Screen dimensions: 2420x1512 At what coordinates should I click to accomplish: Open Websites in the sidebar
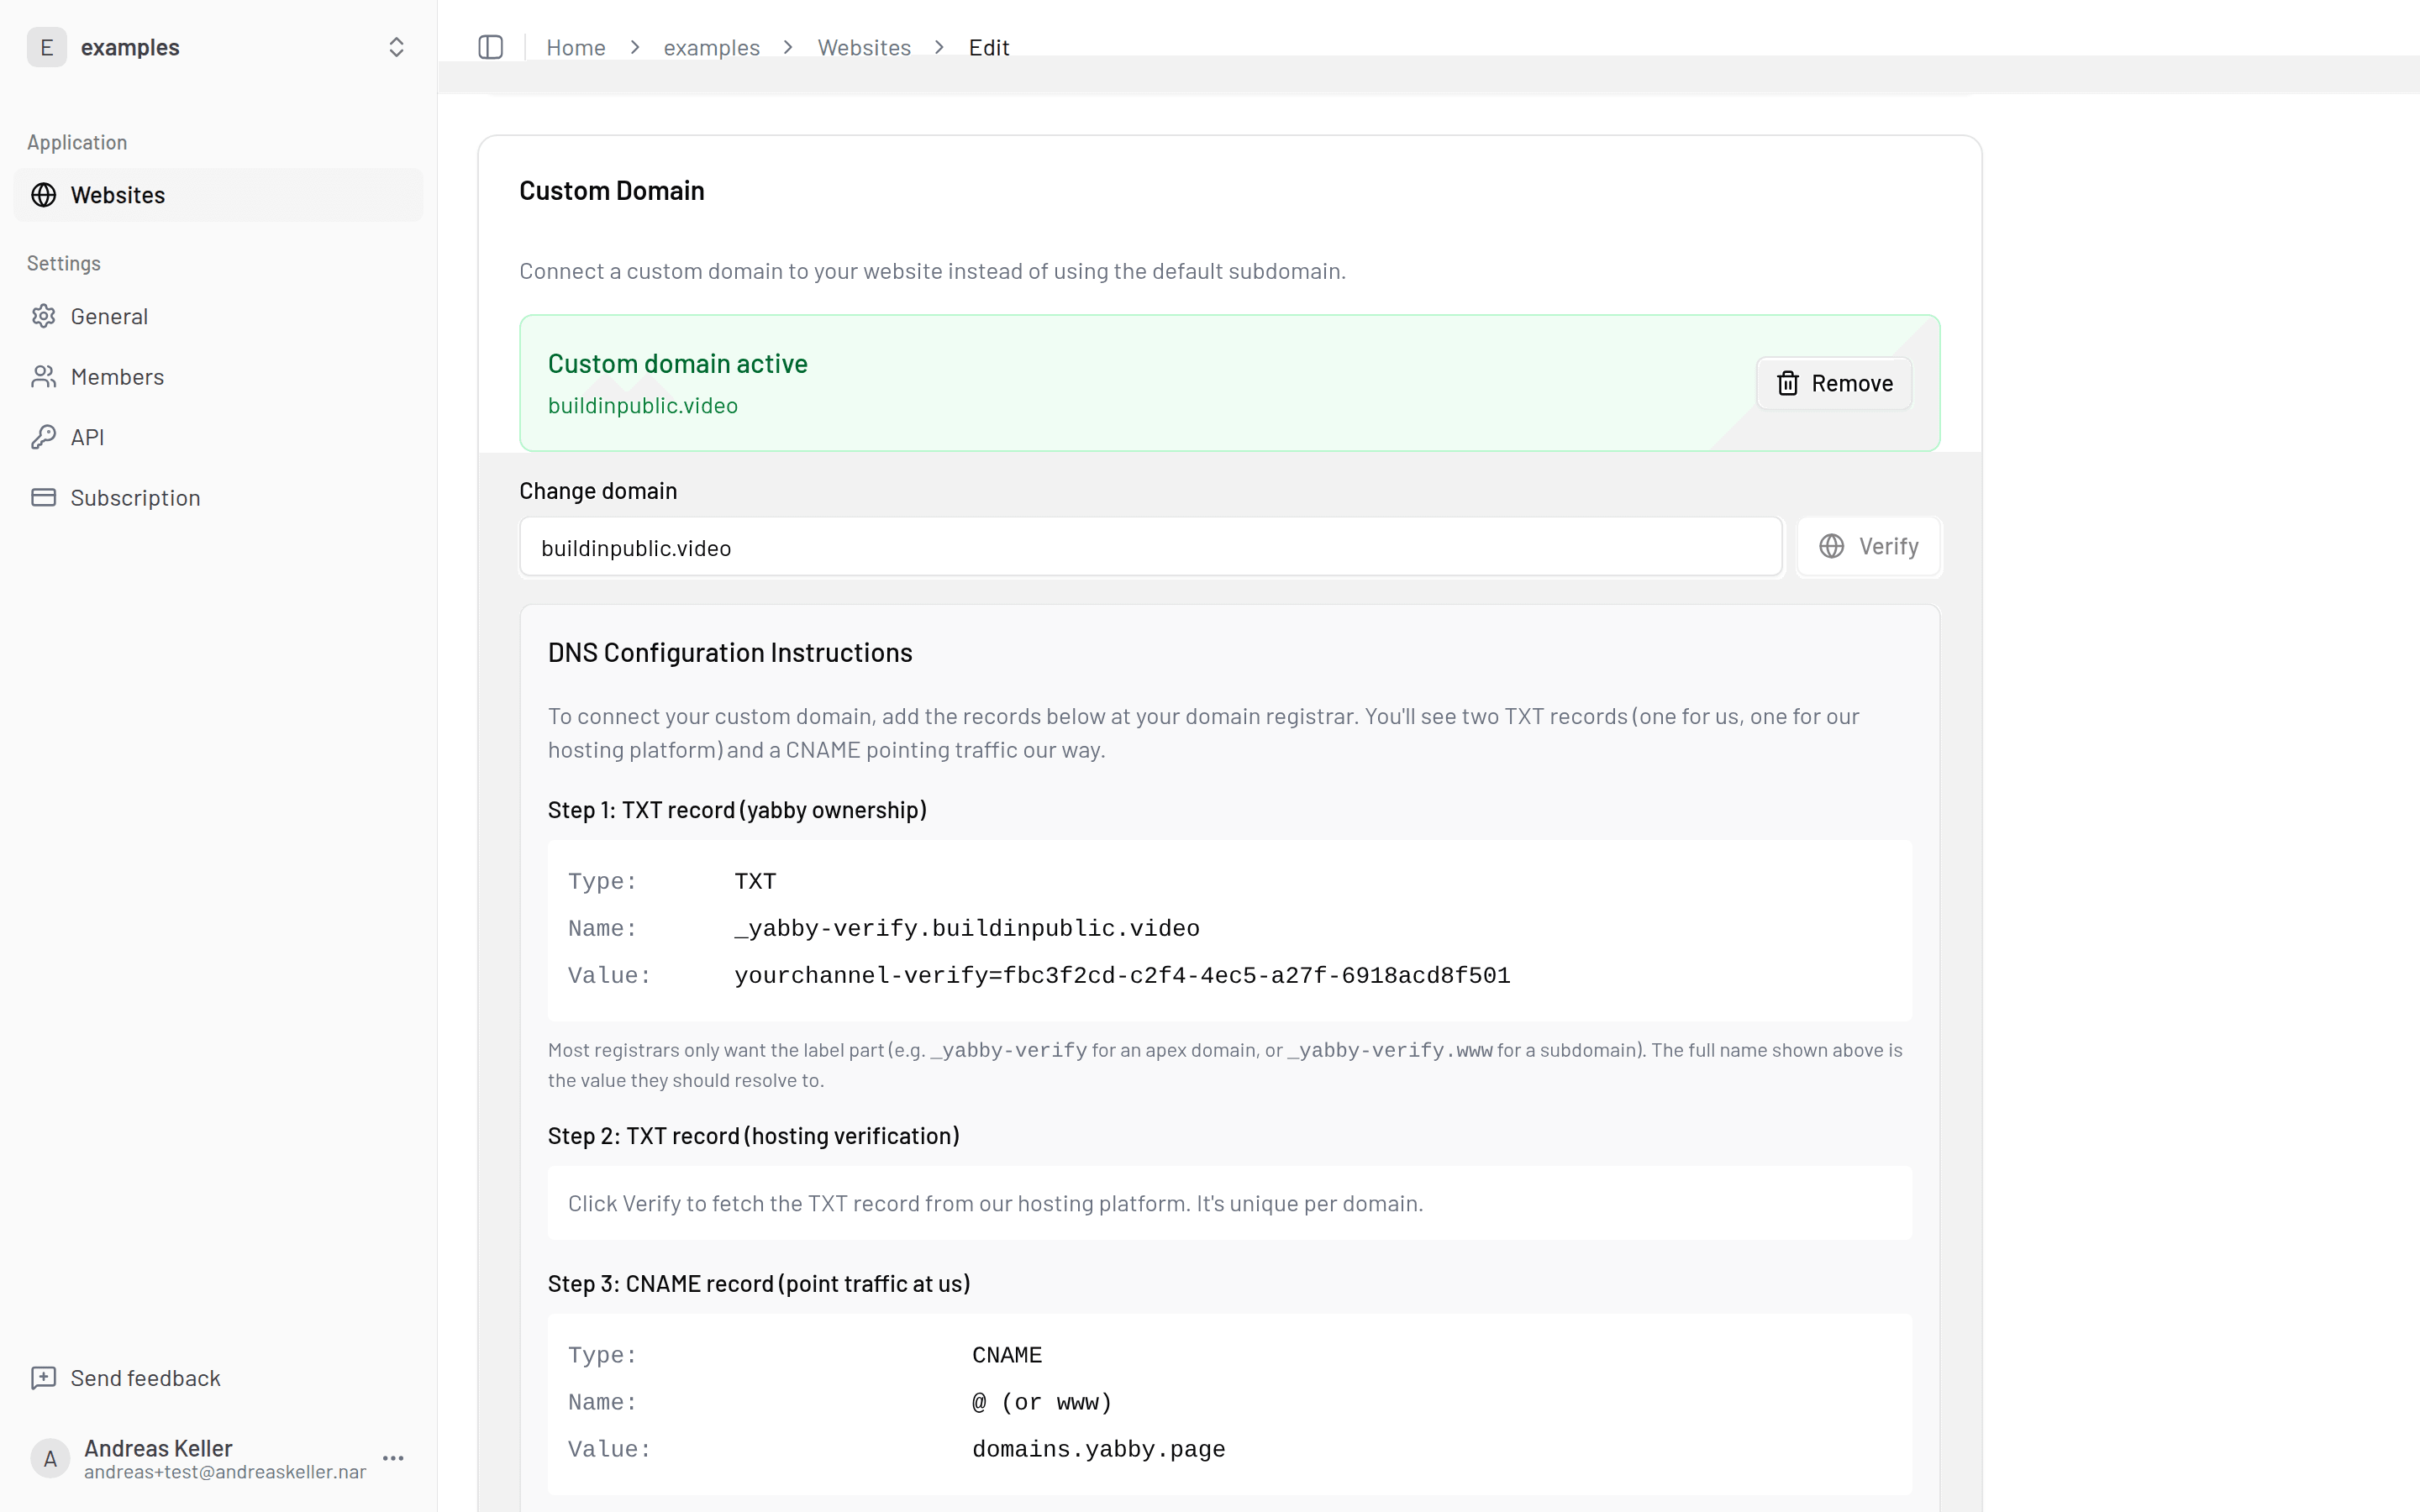click(218, 195)
